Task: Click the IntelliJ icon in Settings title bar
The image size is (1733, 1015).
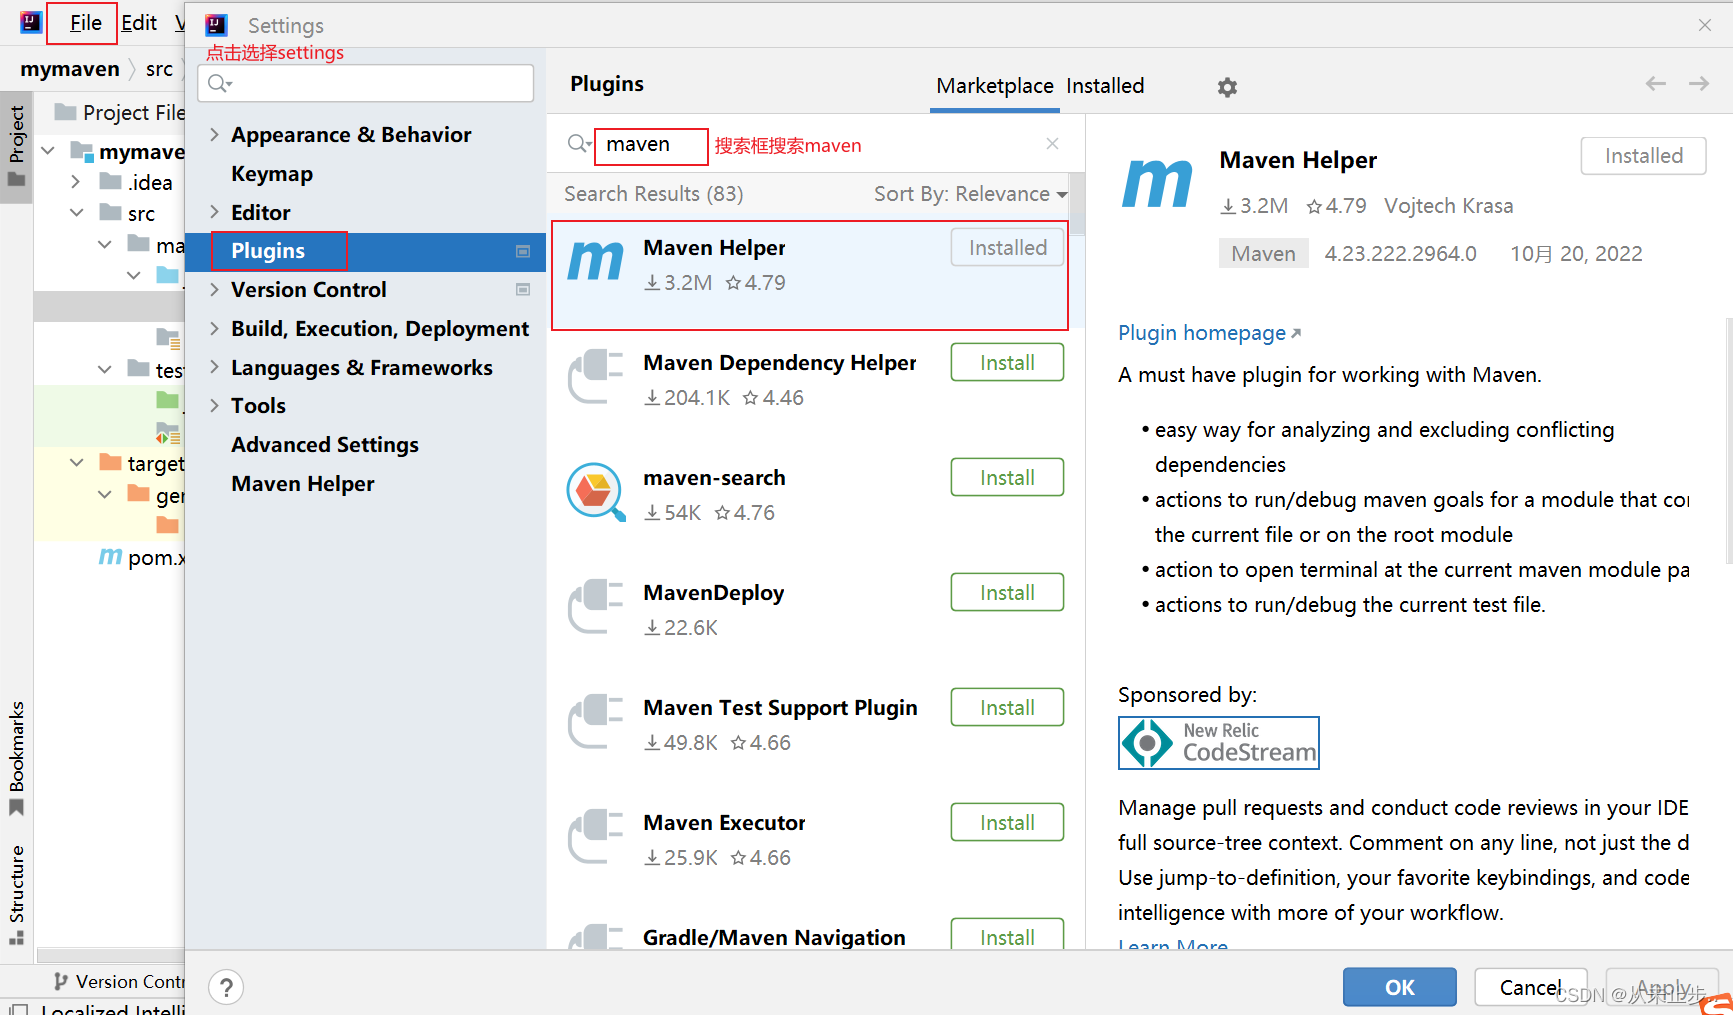Action: 217,25
